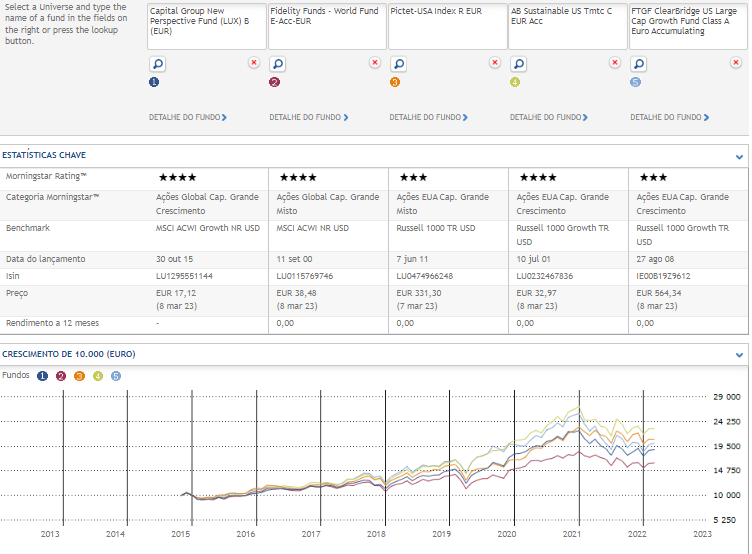Toggle fund 3 orange legend marker in chart
The width and height of the screenshot is (752, 554).
(79, 376)
